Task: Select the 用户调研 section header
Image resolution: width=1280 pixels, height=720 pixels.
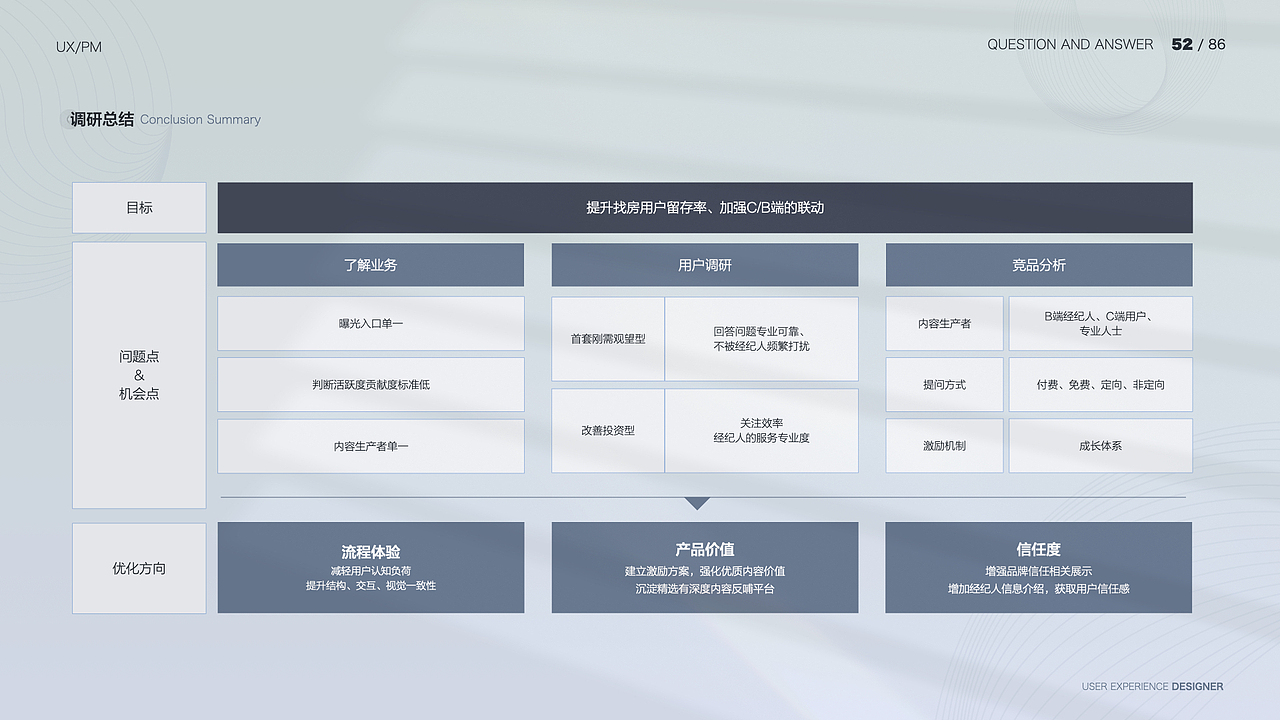Action: [705, 264]
